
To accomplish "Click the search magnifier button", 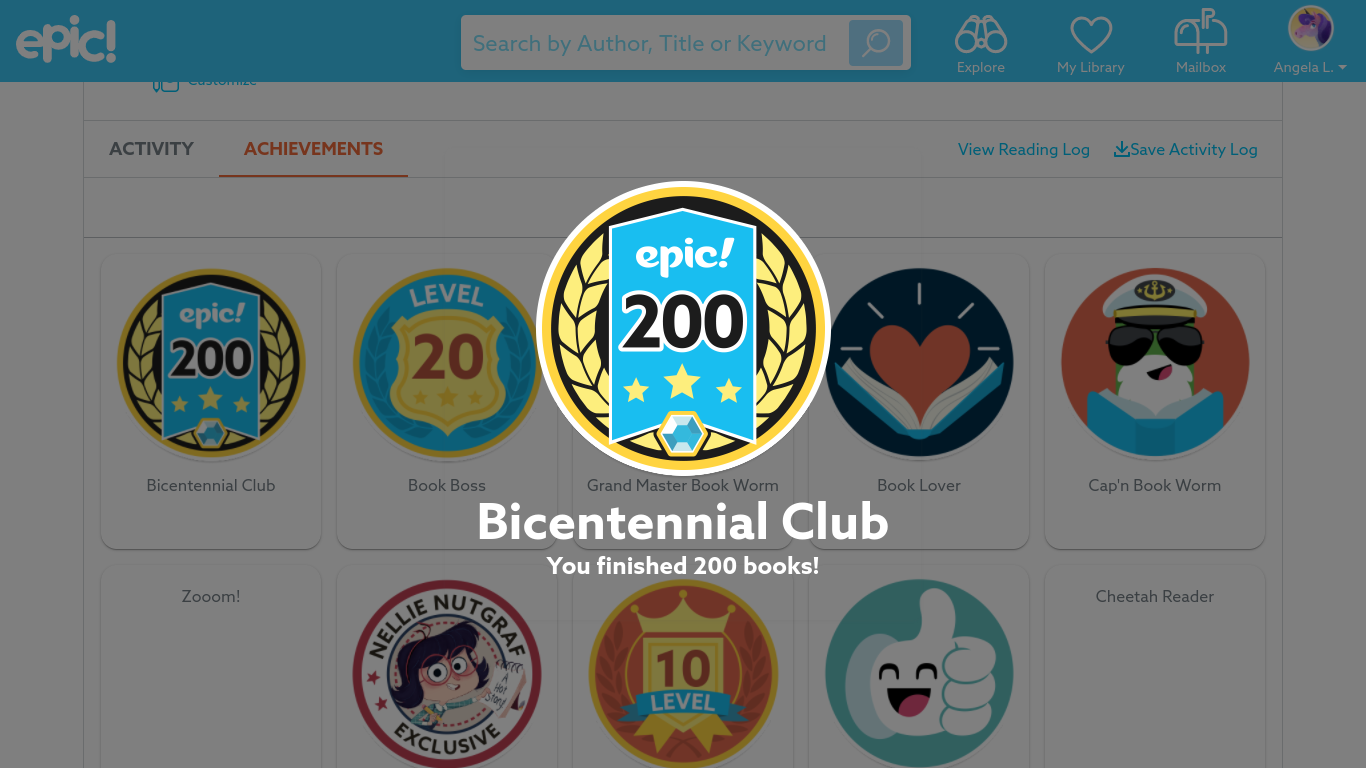I will pyautogui.click(x=876, y=43).
